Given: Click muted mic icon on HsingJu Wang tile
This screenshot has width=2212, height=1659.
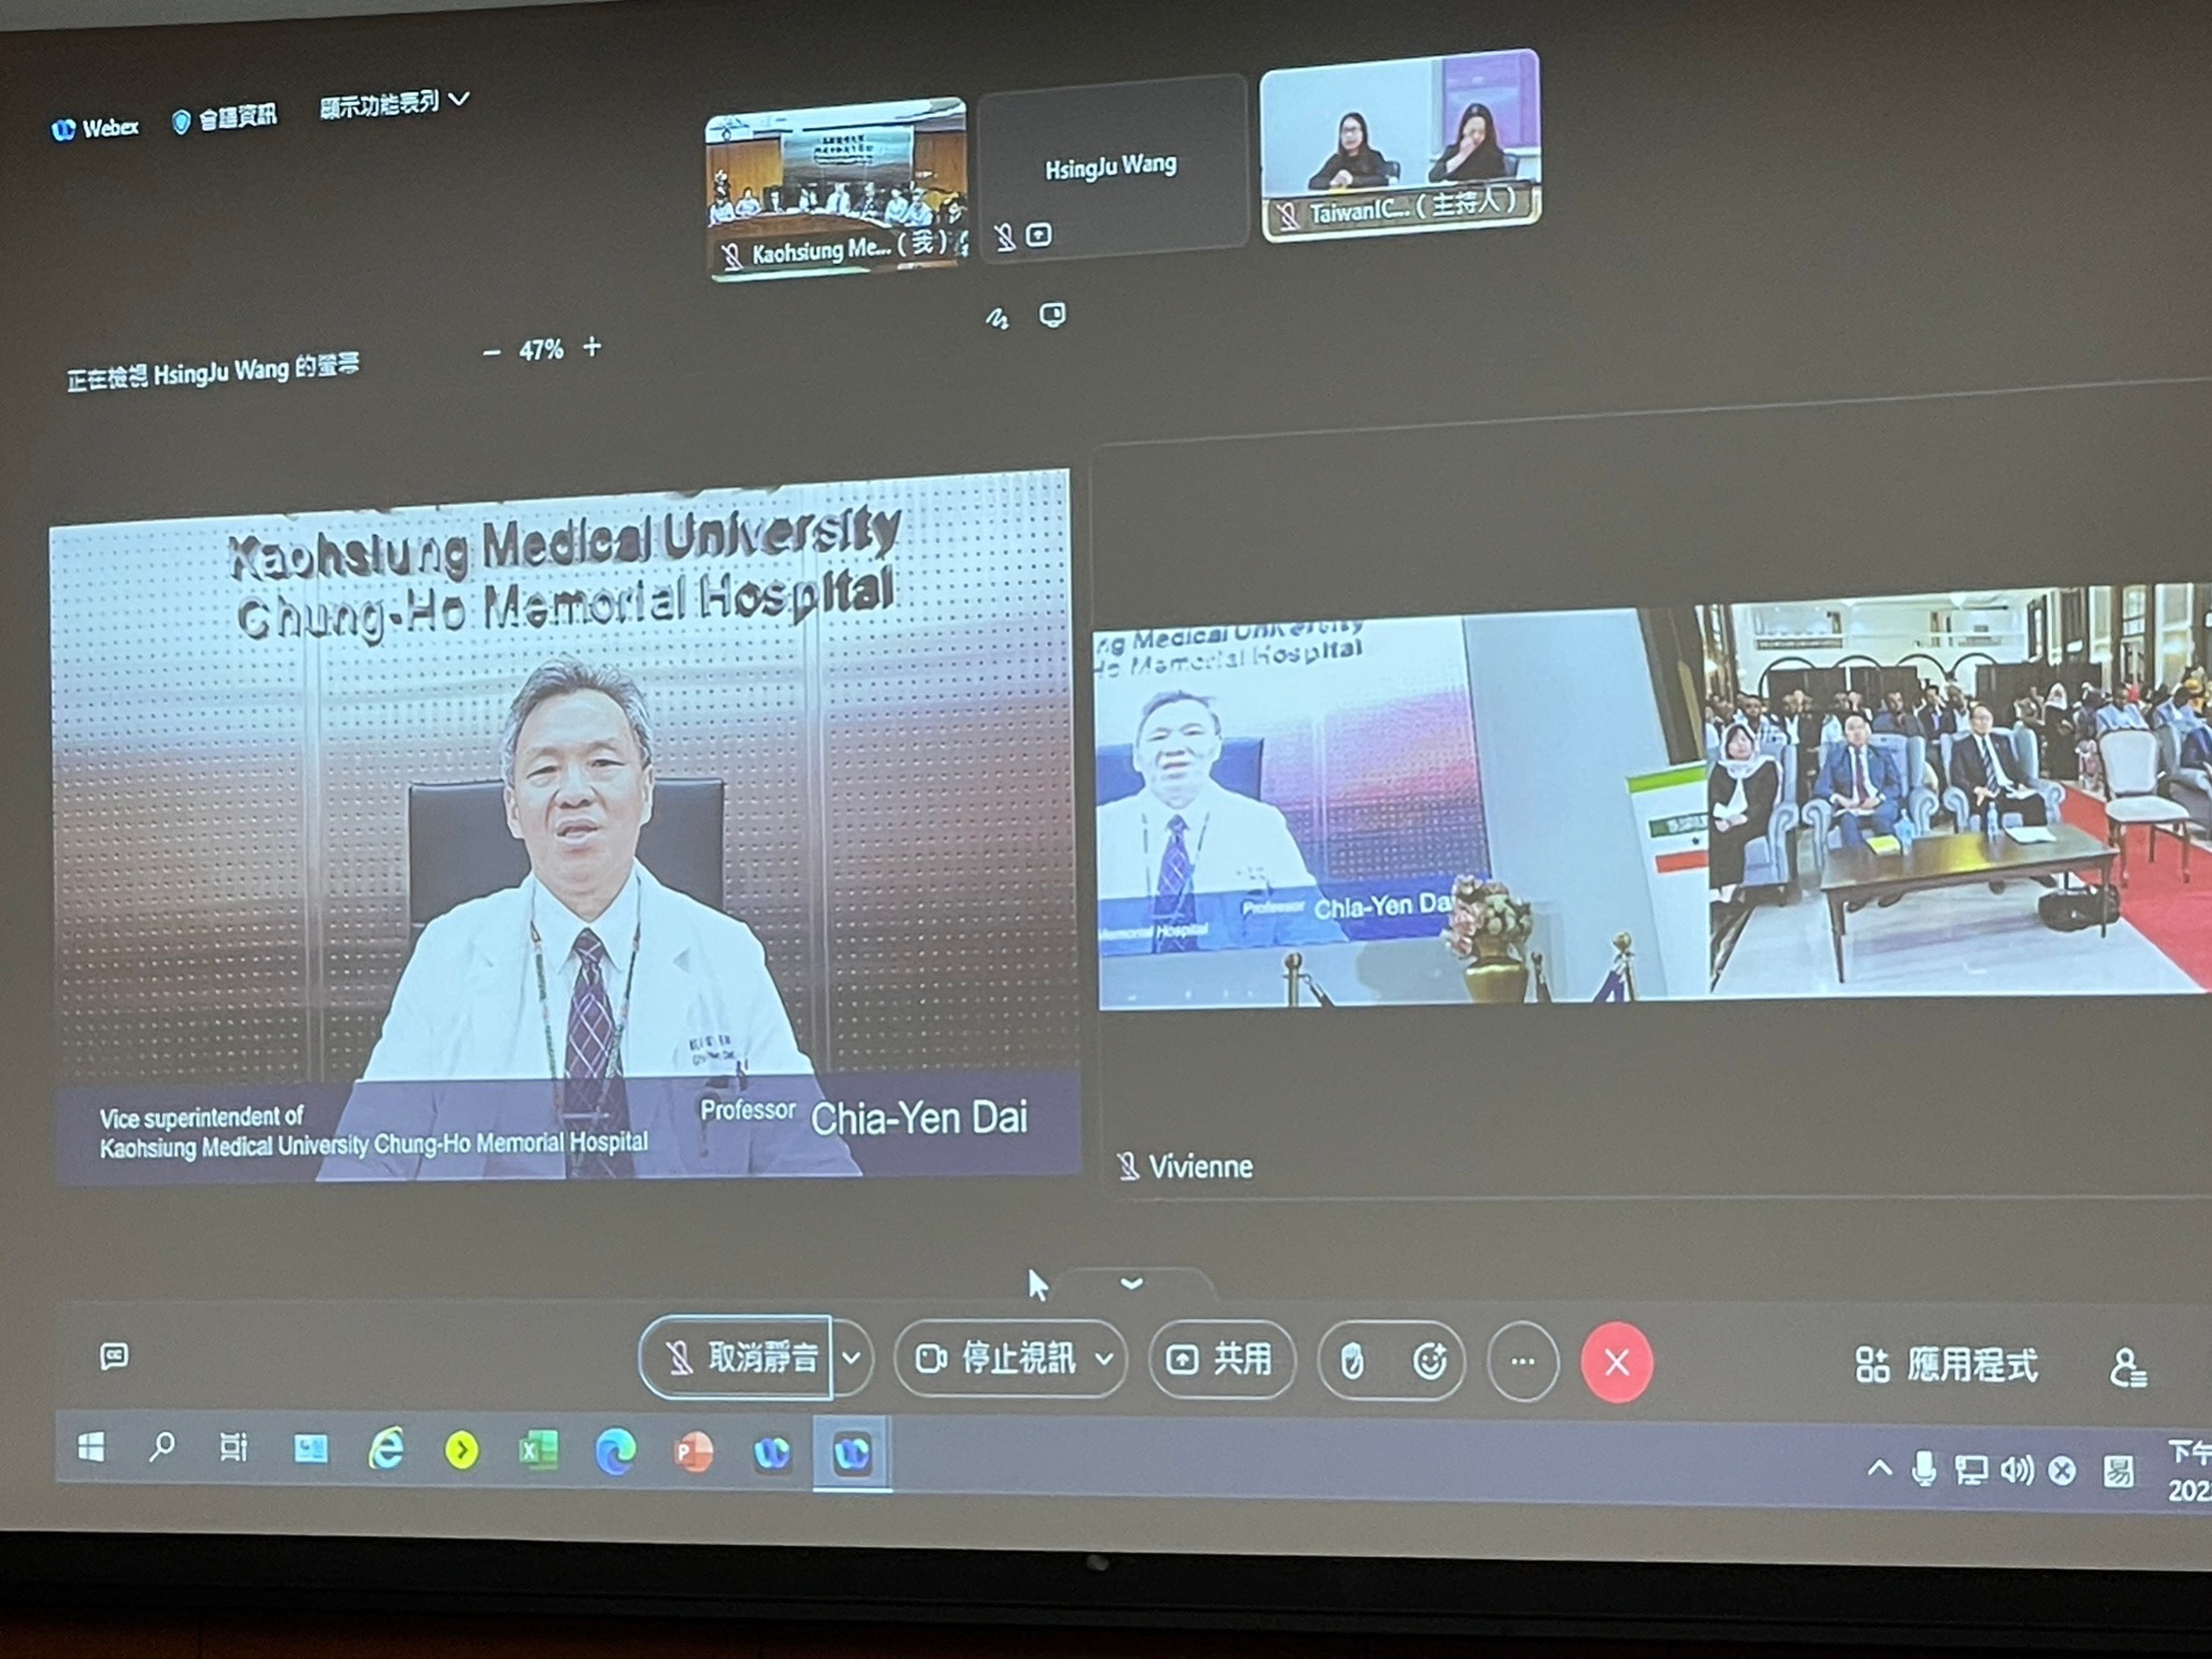Looking at the screenshot, I should (x=1005, y=237).
